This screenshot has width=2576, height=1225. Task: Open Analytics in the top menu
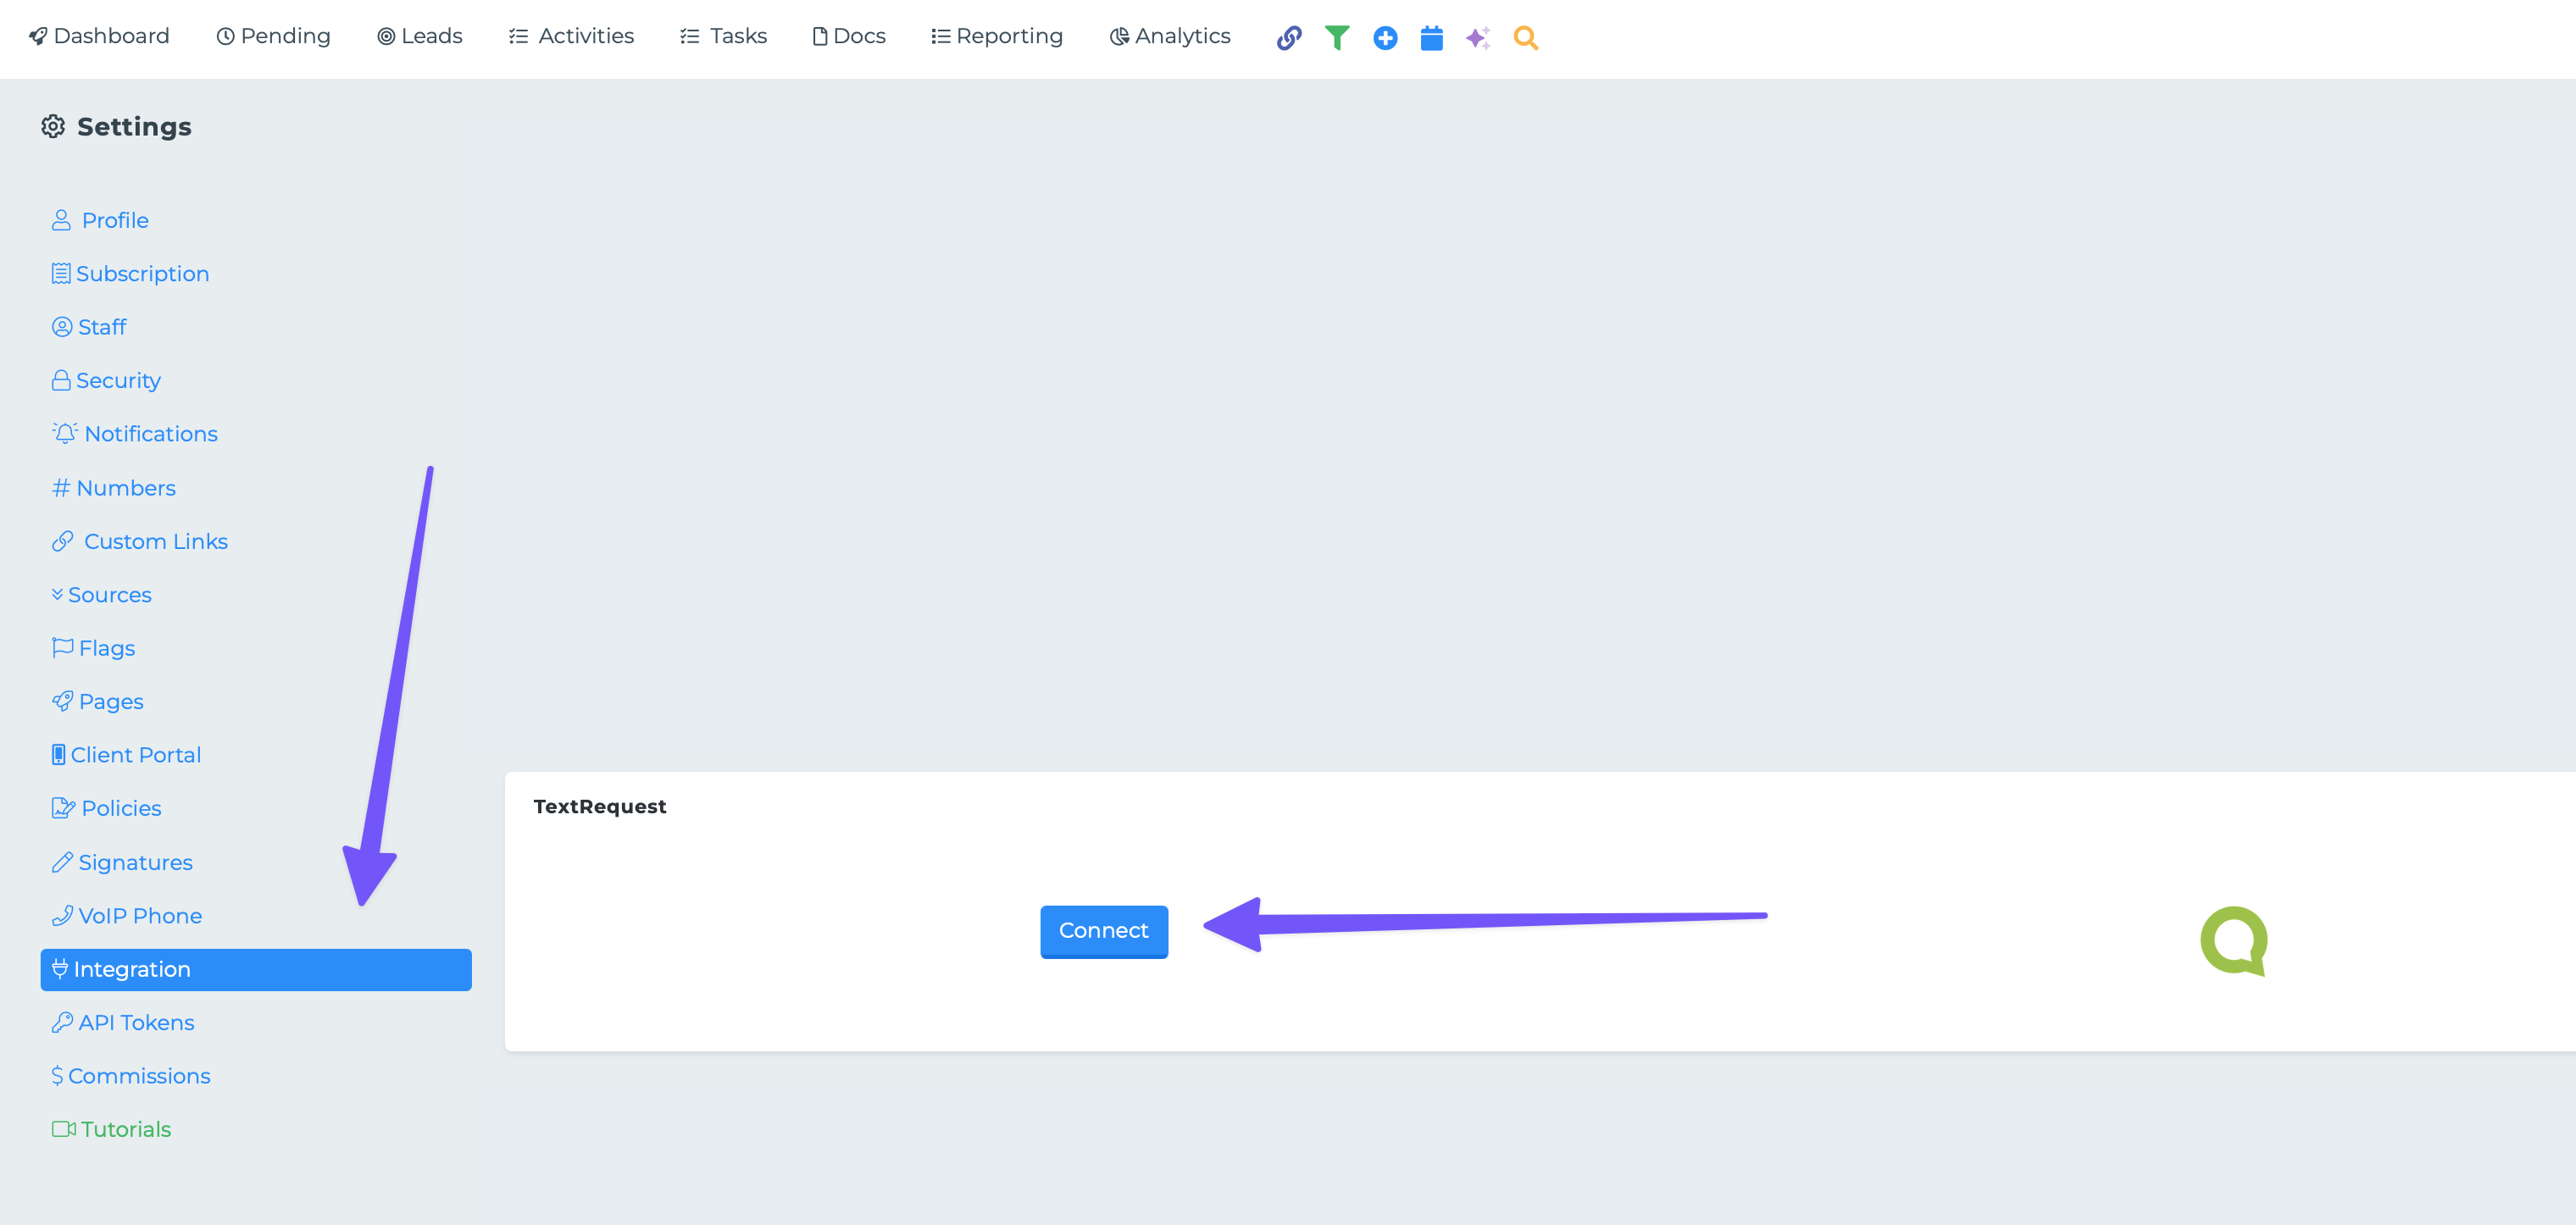point(1170,36)
